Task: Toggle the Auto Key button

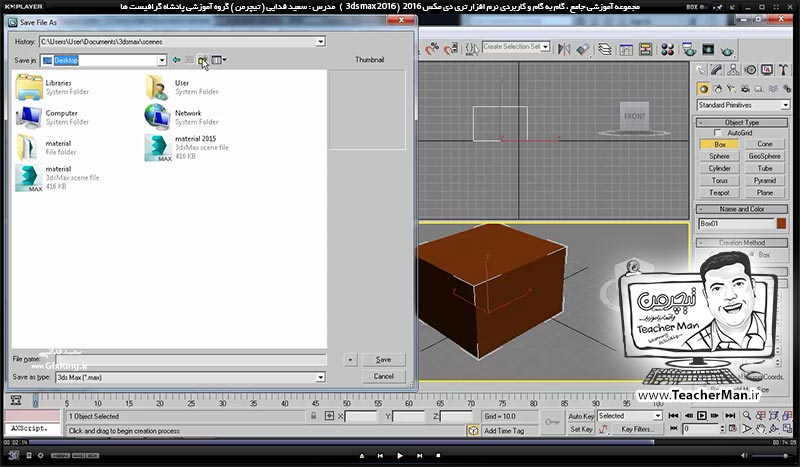Action: tap(581, 416)
